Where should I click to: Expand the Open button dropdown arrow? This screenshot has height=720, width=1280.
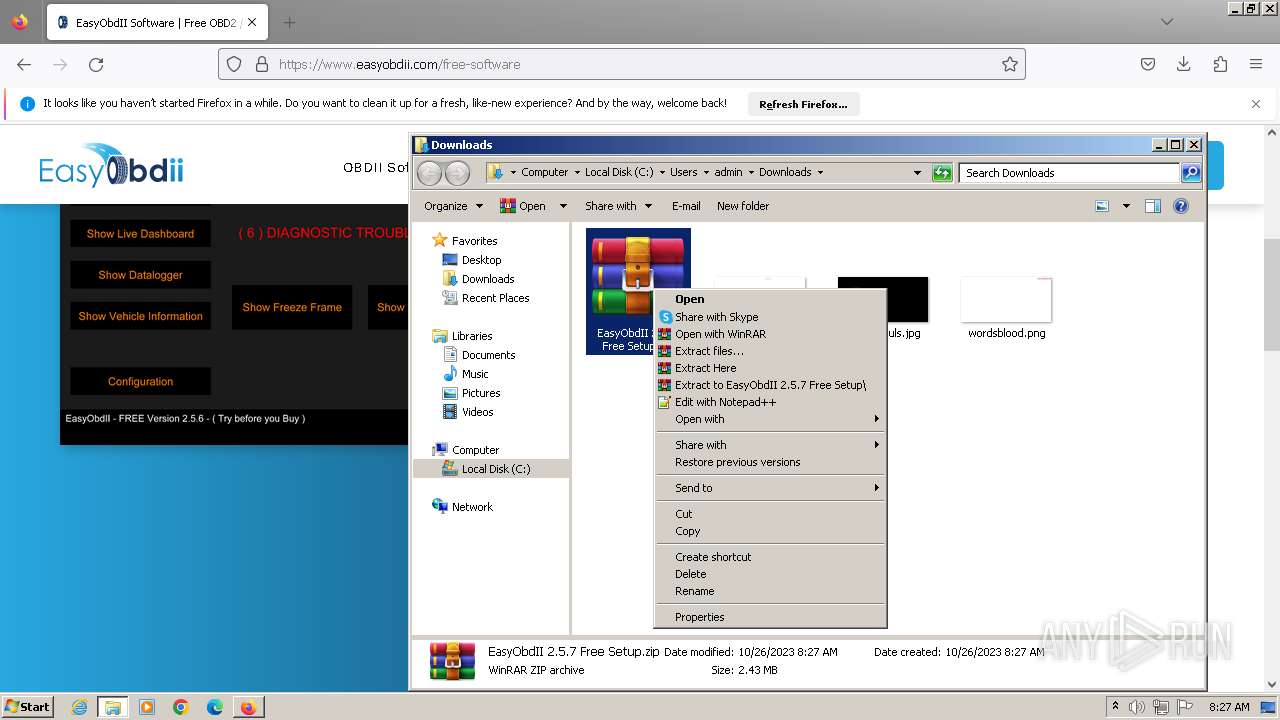[x=563, y=206]
